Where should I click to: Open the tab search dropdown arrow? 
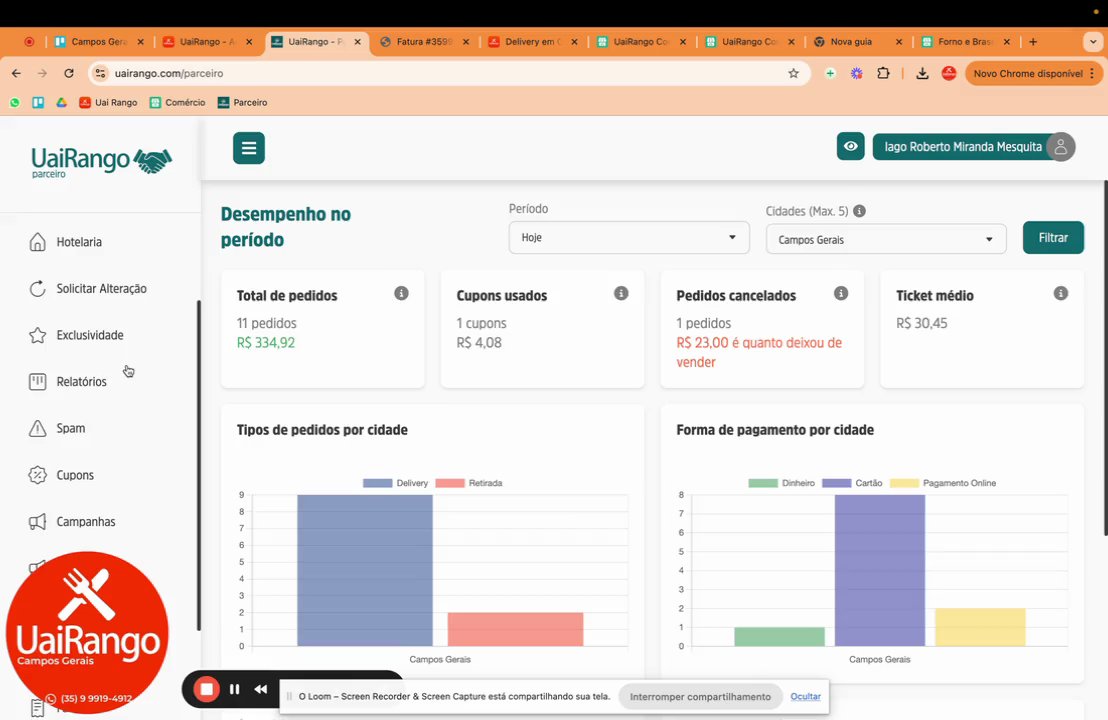tap(1092, 42)
